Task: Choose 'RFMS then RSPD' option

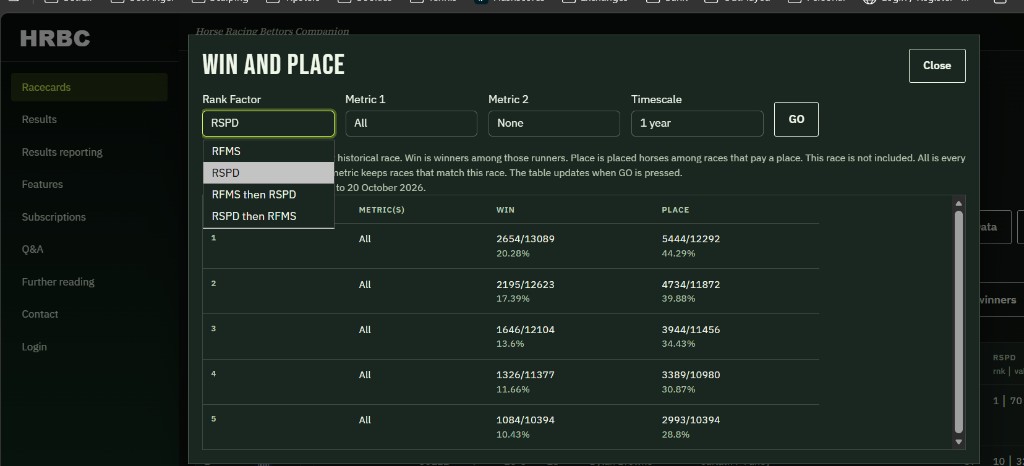Action: 268,194
